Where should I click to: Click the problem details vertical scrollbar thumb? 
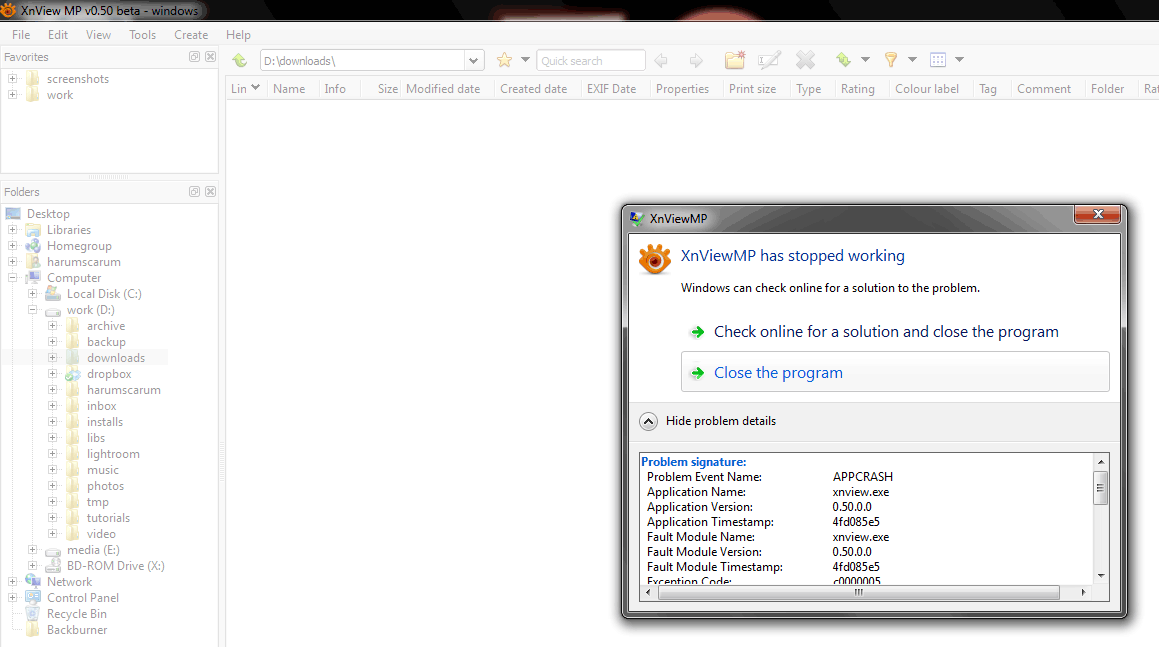coord(1101,487)
